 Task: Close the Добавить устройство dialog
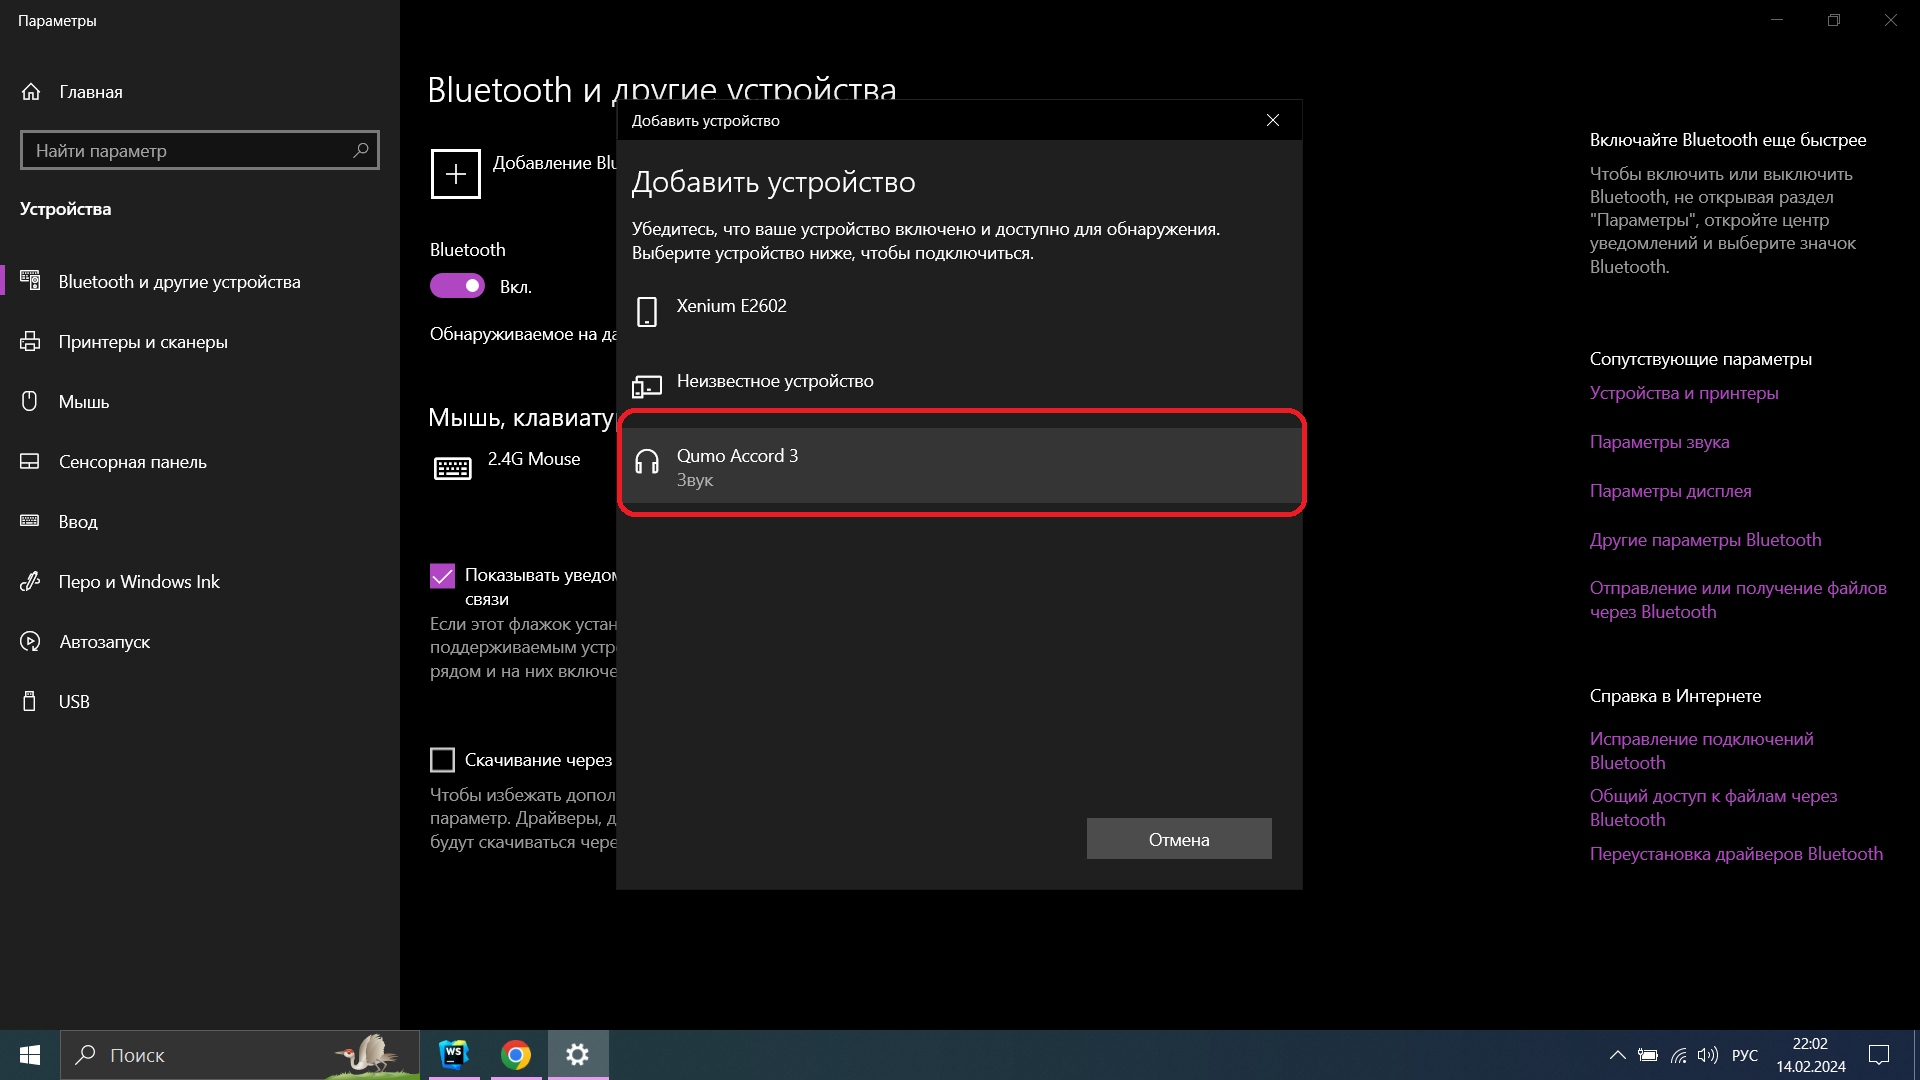pos(1273,120)
